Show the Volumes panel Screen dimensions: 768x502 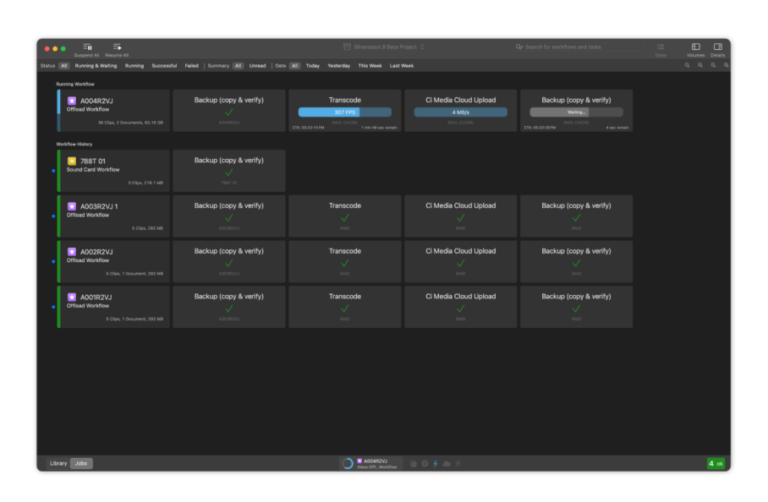(x=696, y=48)
